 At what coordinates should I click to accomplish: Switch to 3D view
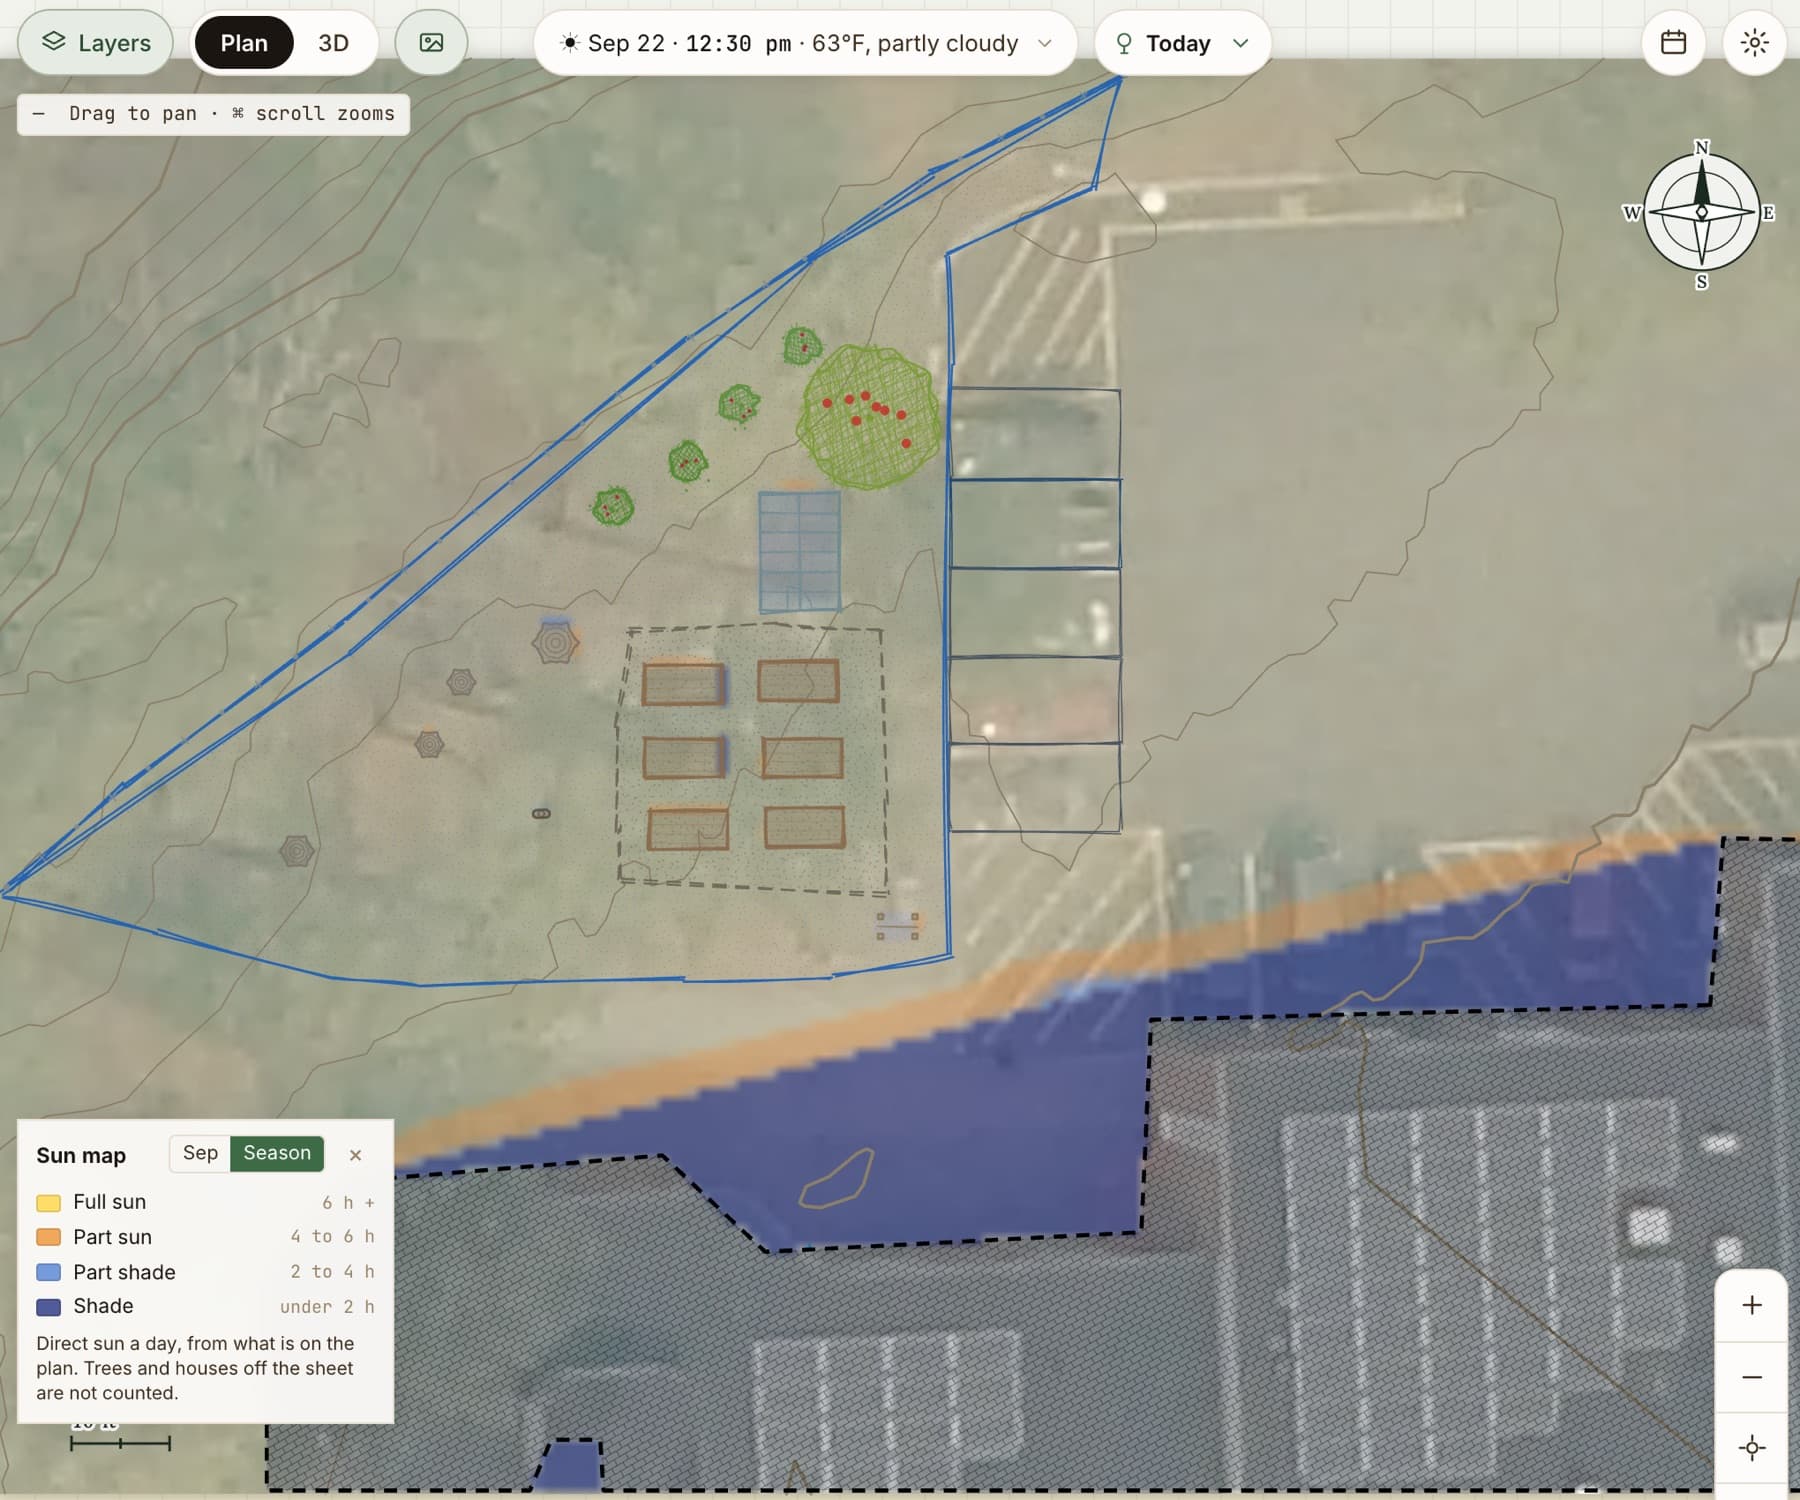[334, 43]
